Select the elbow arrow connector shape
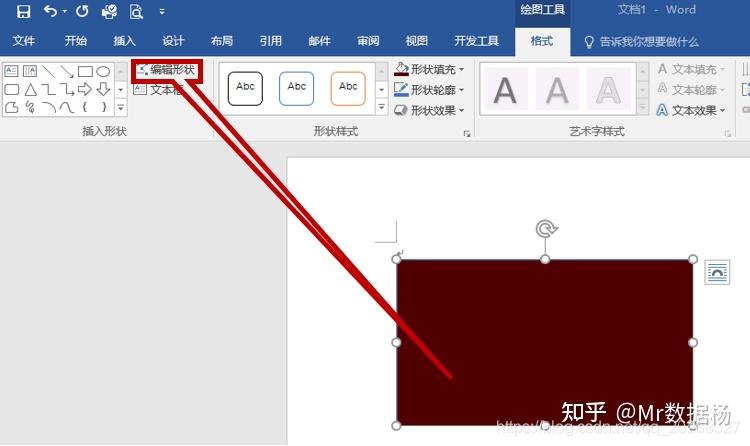The width and height of the screenshot is (750, 446). [66, 89]
